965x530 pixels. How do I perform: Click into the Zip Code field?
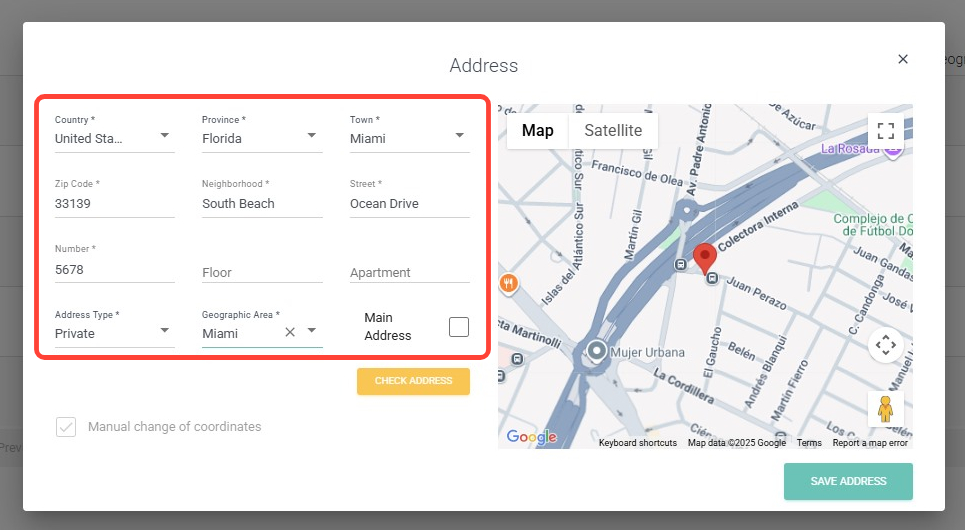point(114,204)
